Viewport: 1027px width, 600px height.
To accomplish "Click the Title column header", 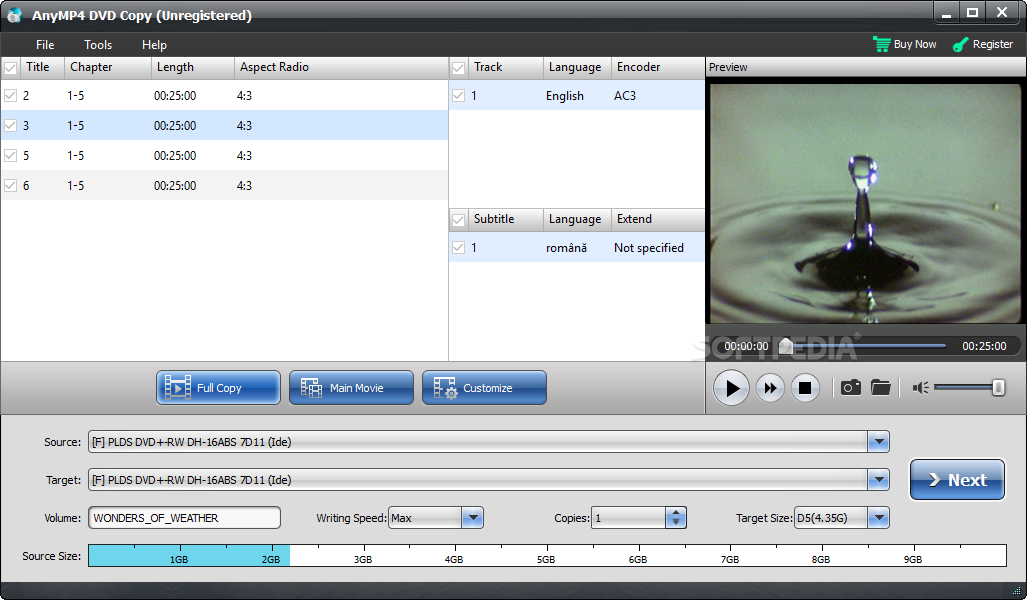I will pos(43,67).
